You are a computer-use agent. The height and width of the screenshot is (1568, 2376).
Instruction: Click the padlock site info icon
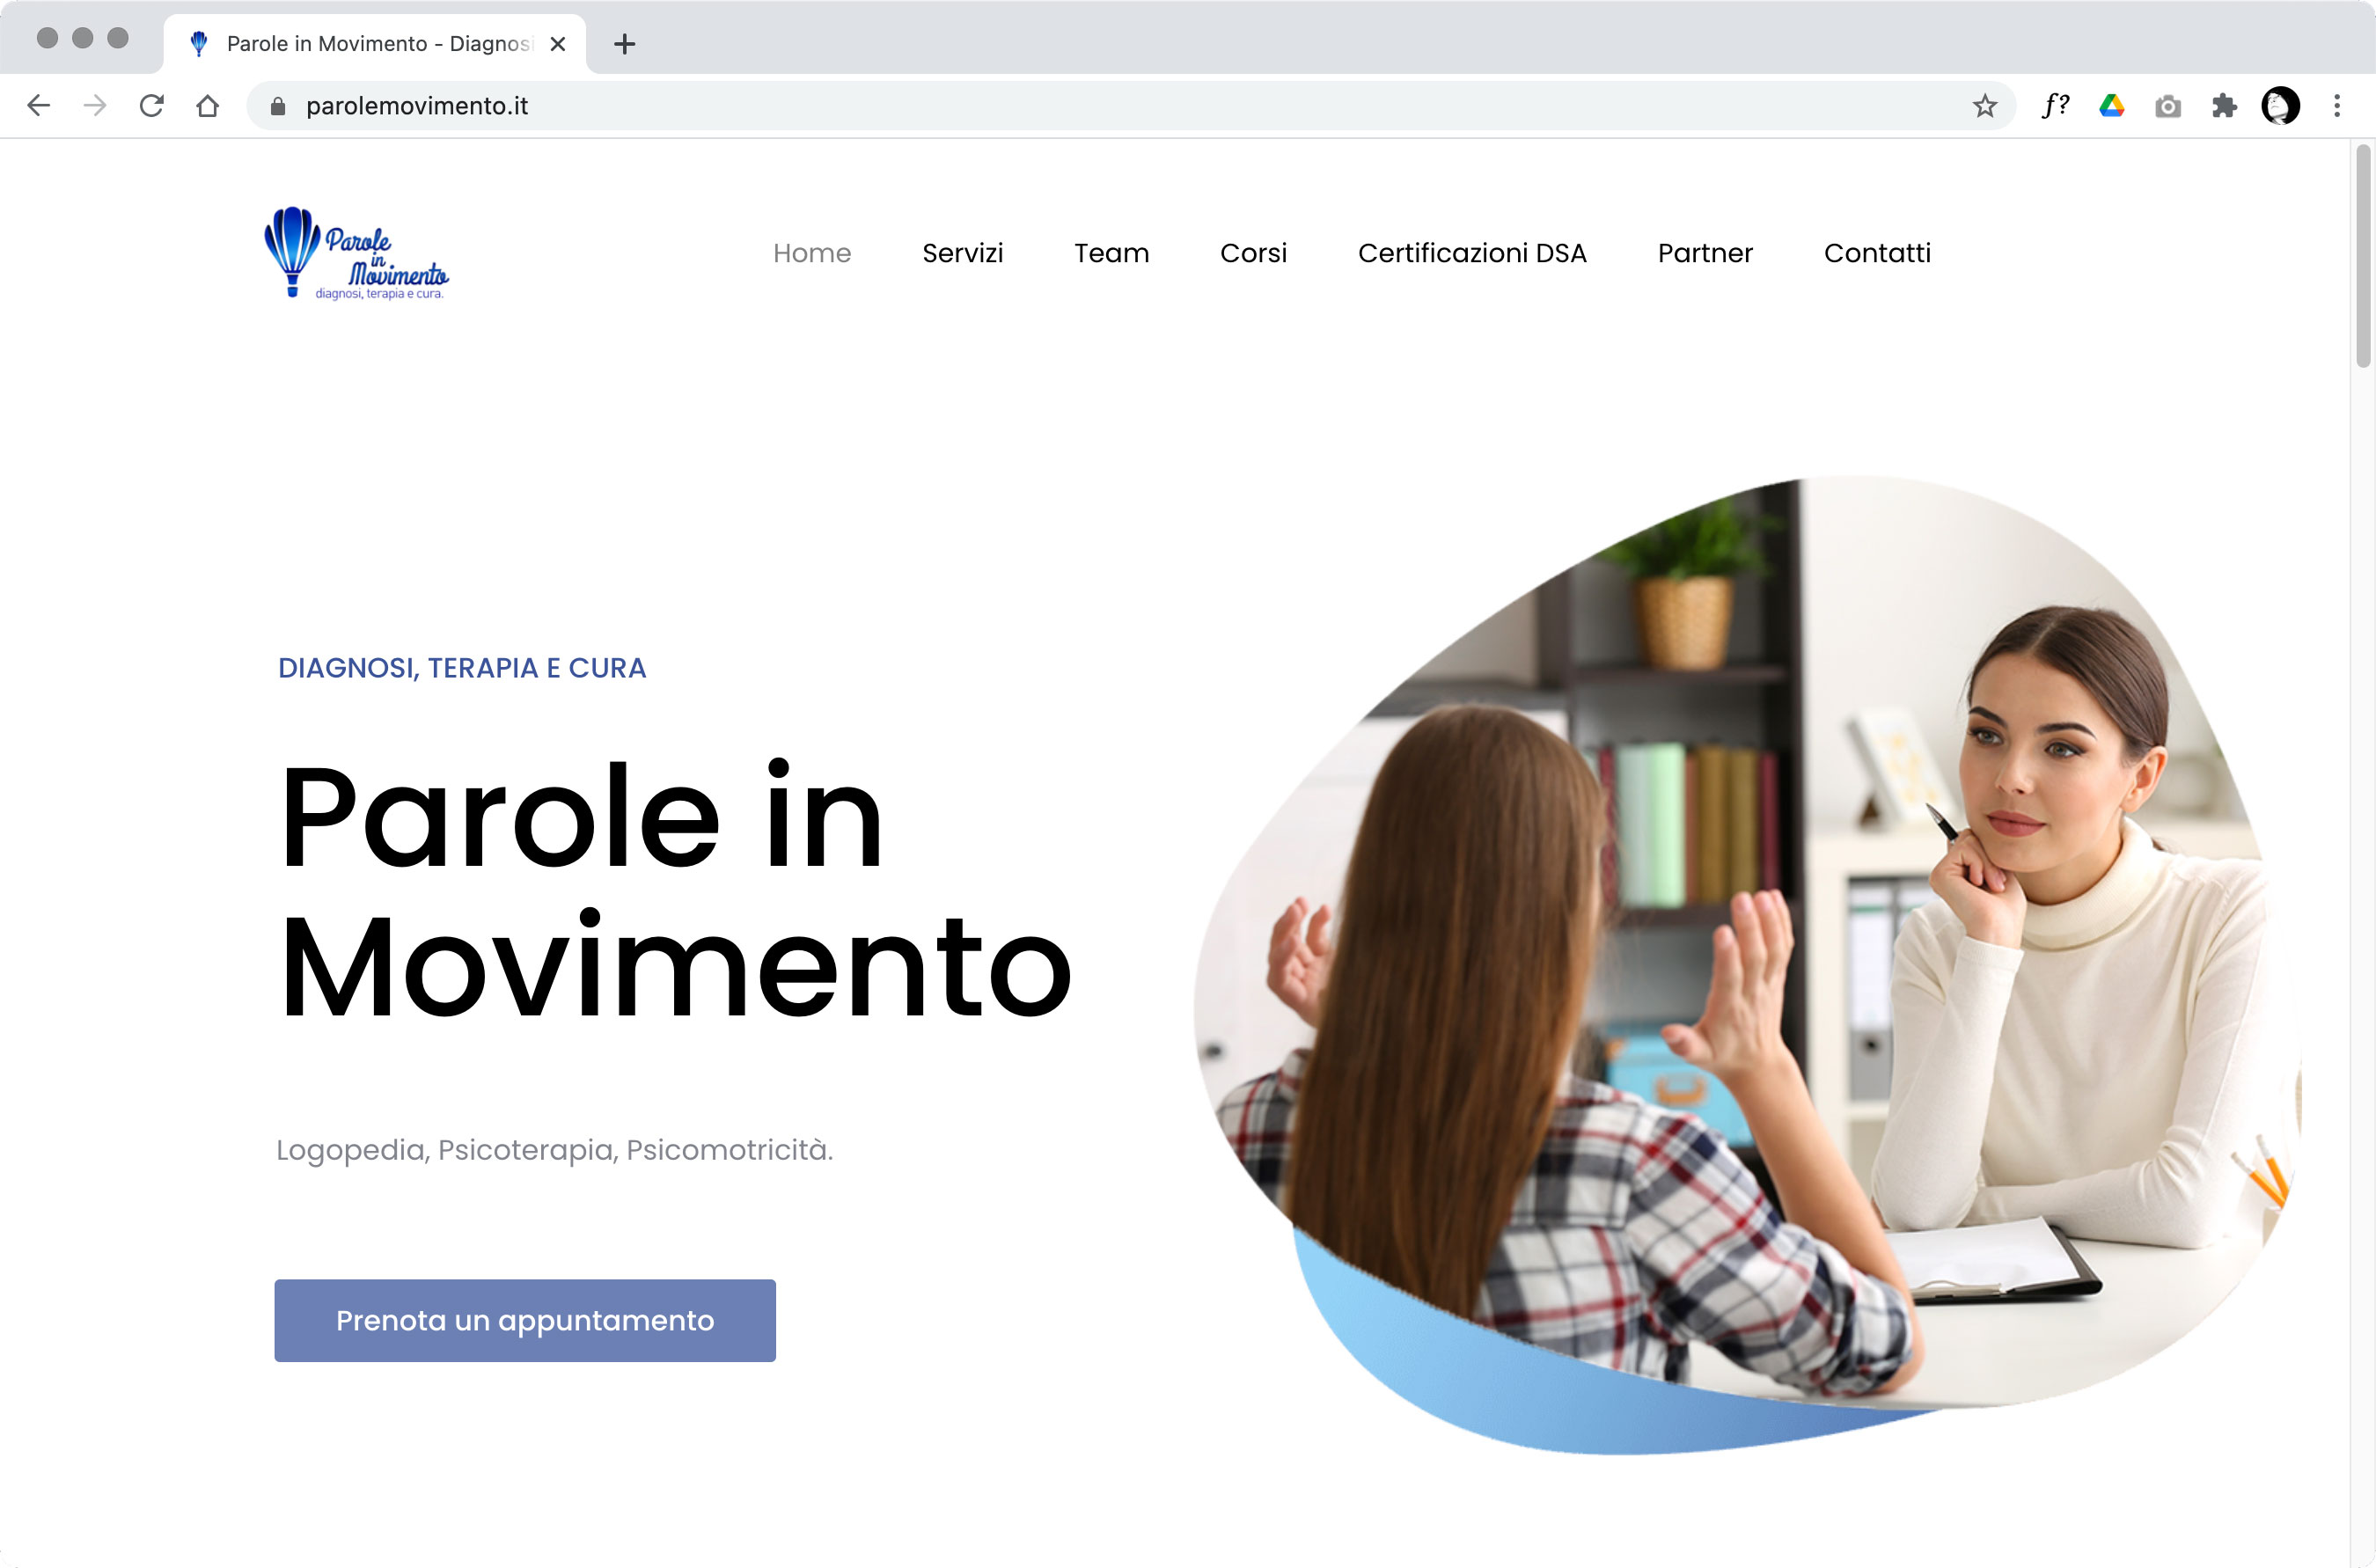[x=278, y=105]
